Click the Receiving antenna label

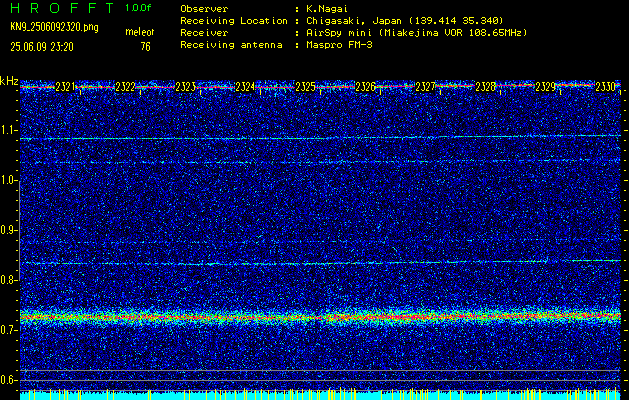231,45
